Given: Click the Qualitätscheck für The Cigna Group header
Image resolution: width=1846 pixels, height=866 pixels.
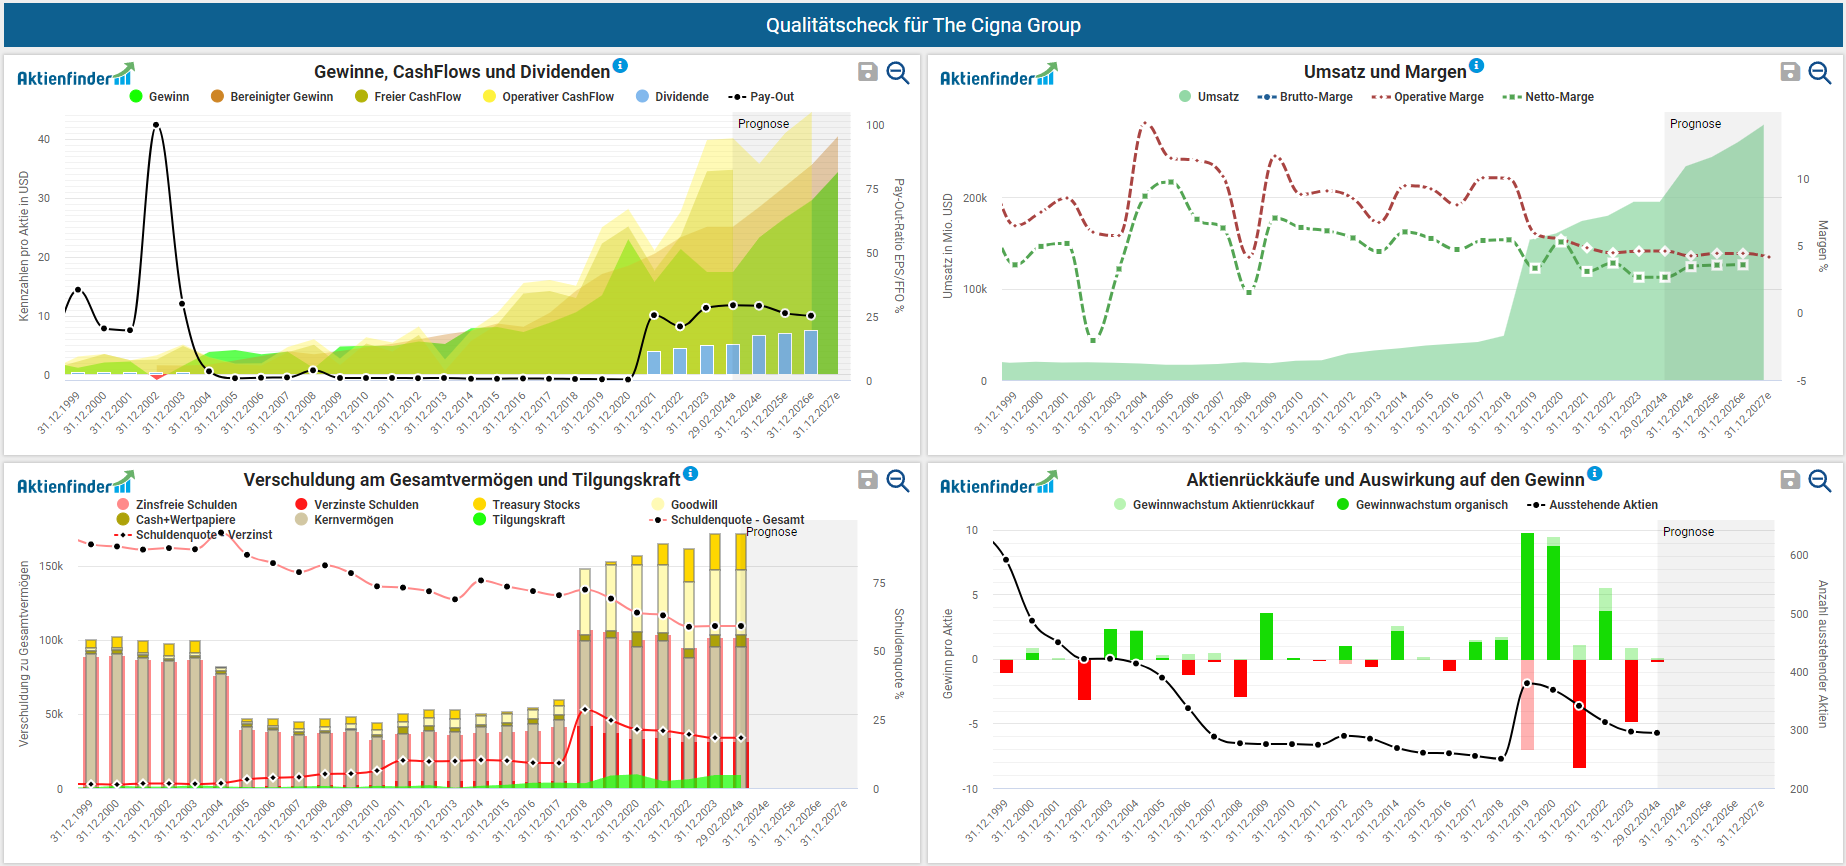Looking at the screenshot, I should click(x=923, y=25).
